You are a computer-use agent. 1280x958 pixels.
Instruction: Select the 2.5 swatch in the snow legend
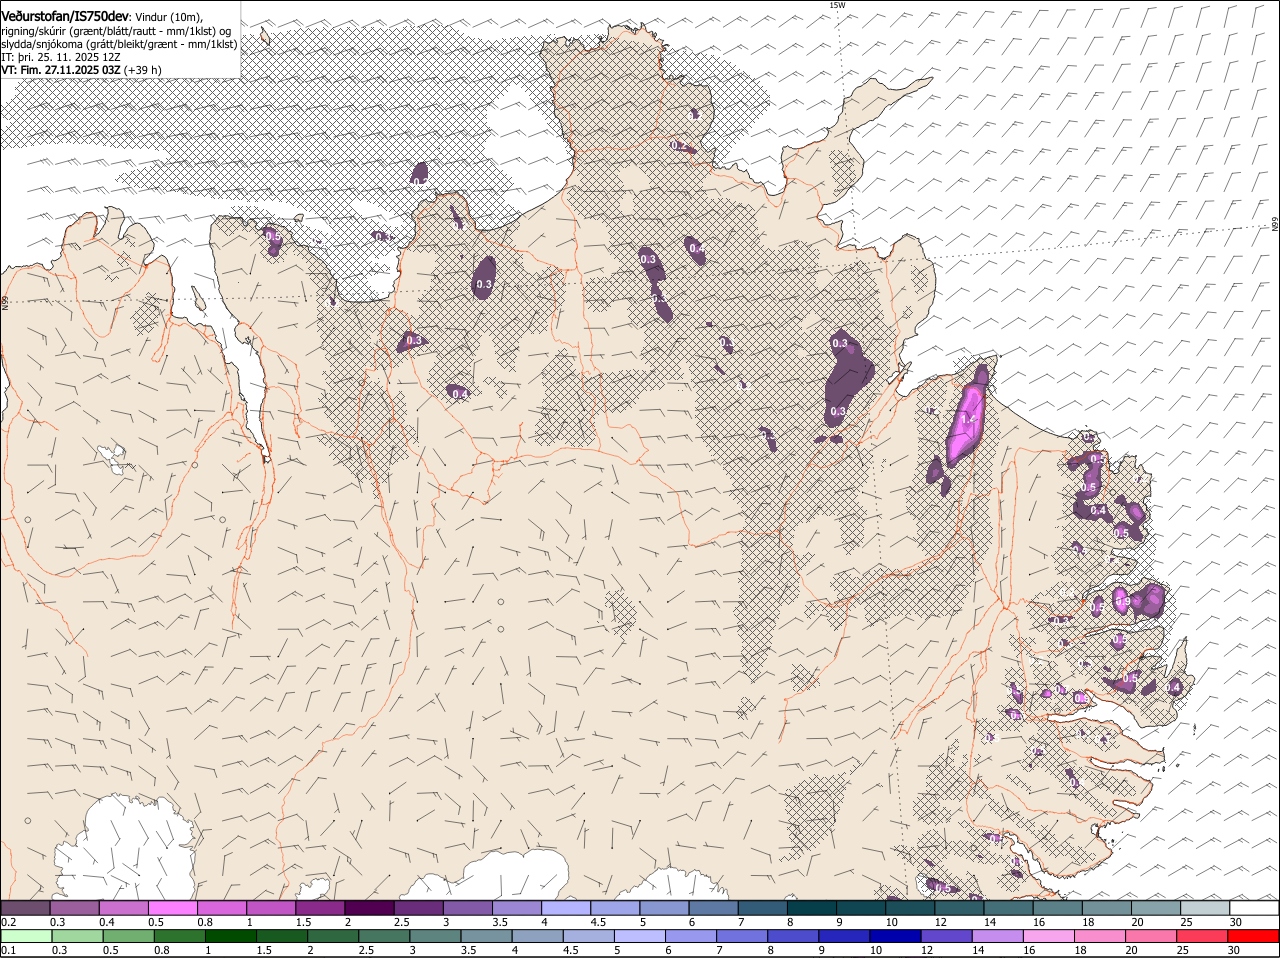[418, 908]
